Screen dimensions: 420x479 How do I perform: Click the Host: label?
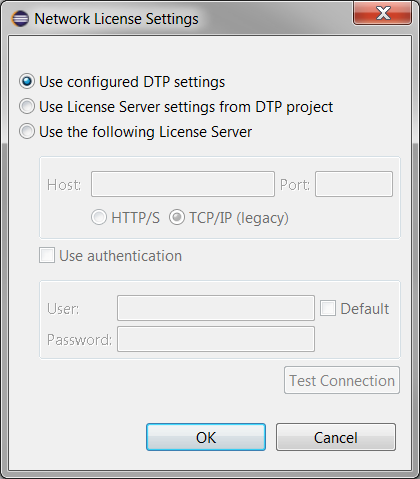point(64,185)
